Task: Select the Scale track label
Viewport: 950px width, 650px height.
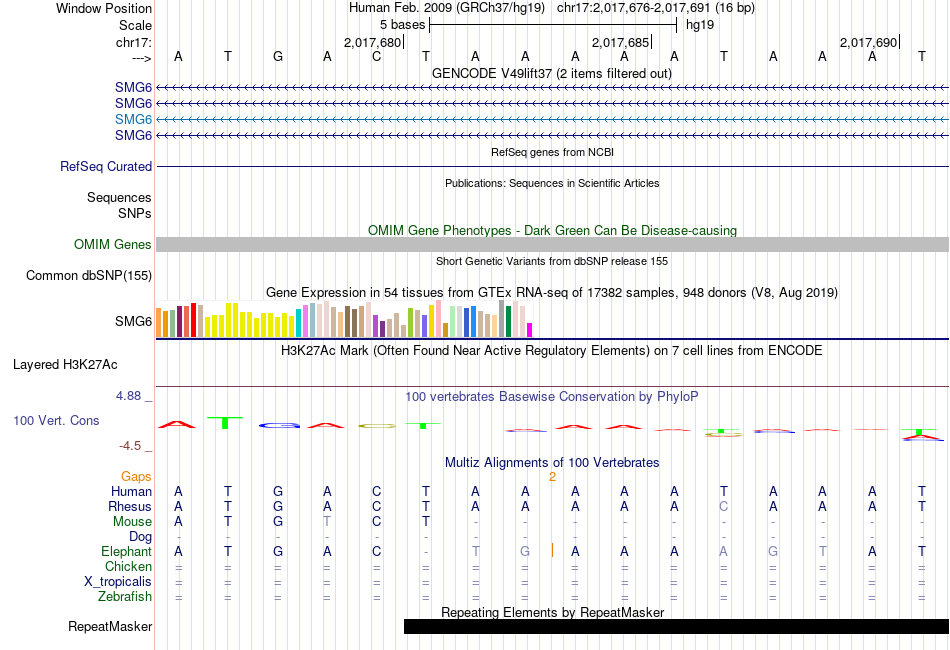Action: pyautogui.click(x=135, y=25)
